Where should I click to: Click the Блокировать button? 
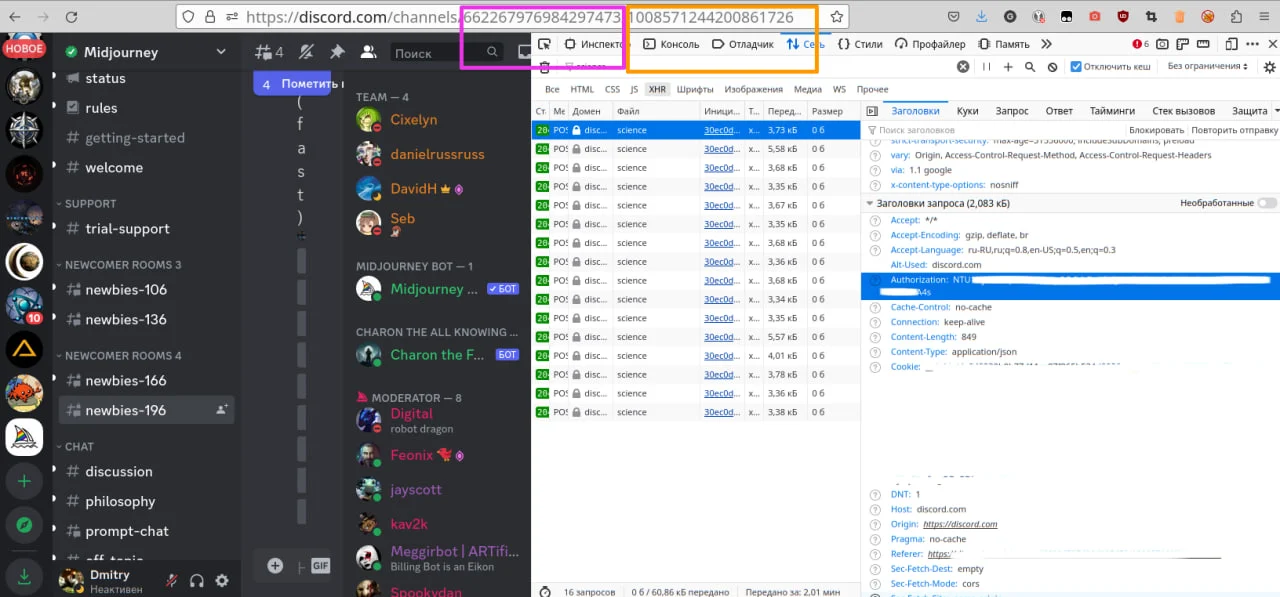click(x=1156, y=130)
